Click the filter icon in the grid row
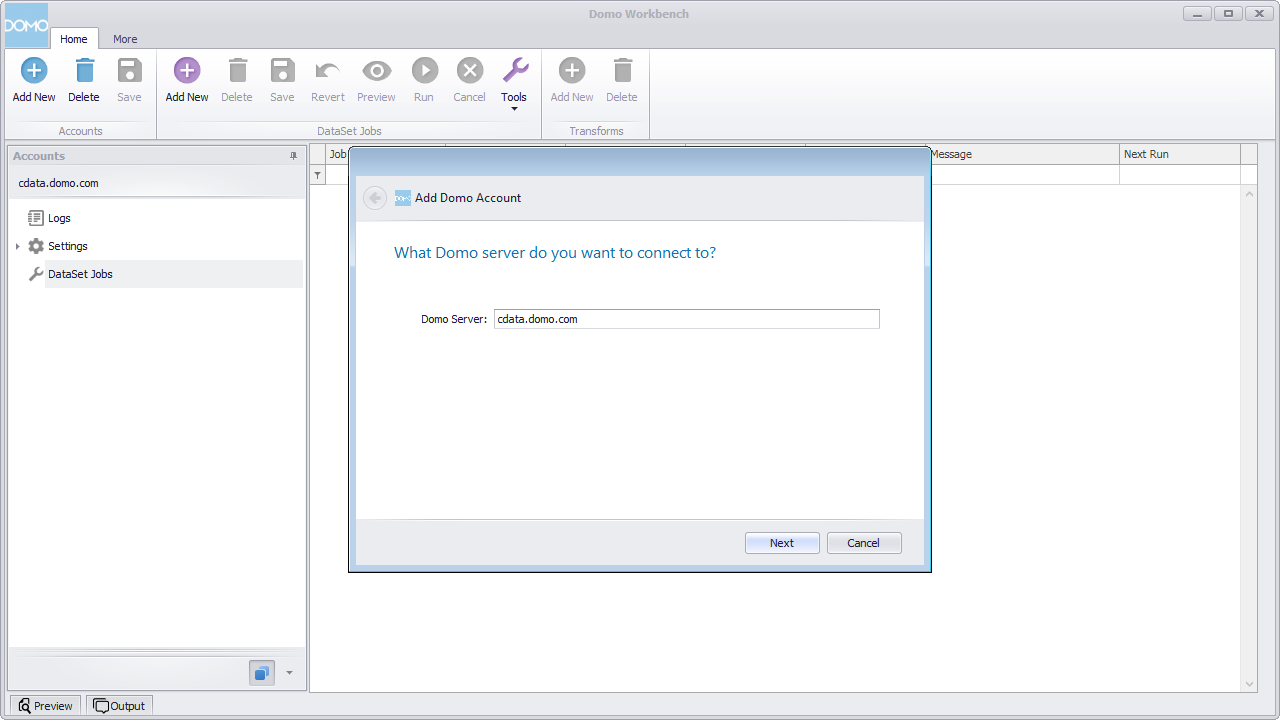 click(318, 175)
